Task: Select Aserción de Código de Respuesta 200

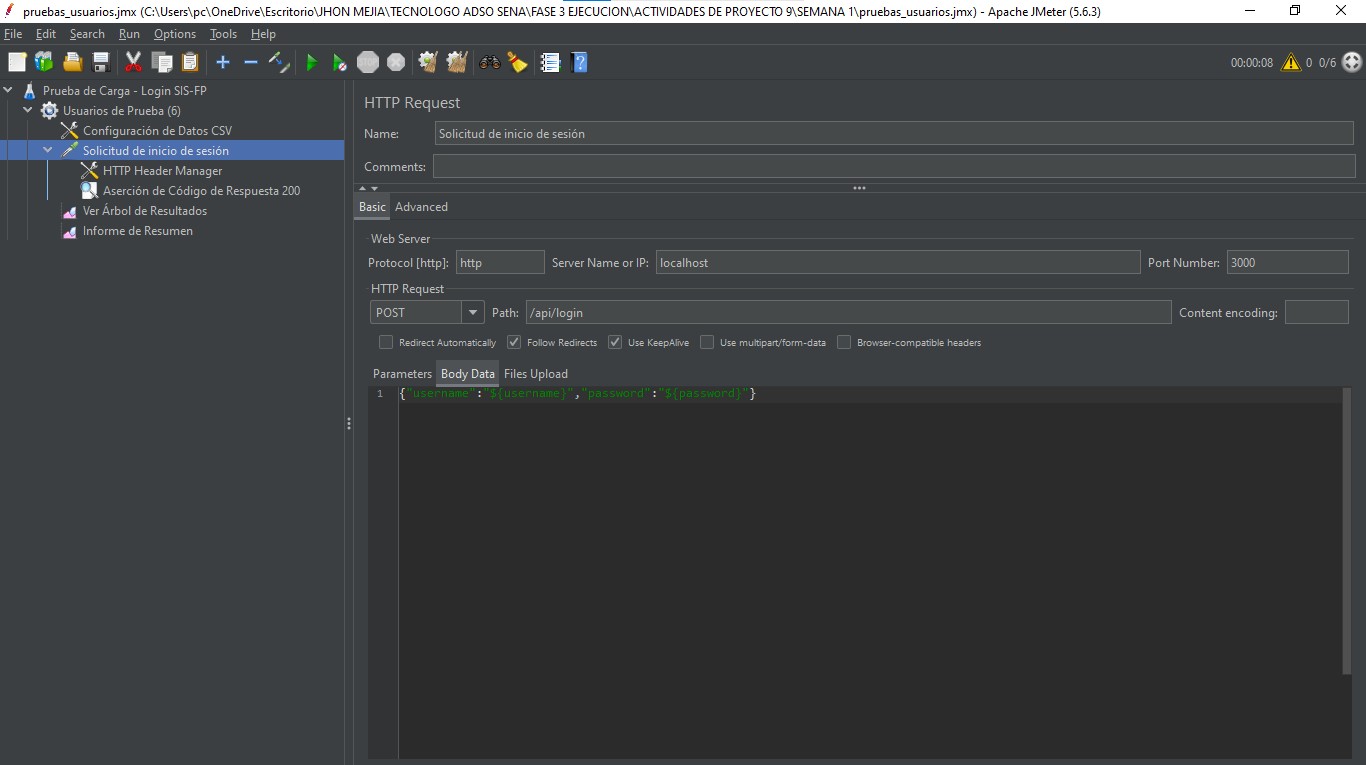Action: [201, 191]
